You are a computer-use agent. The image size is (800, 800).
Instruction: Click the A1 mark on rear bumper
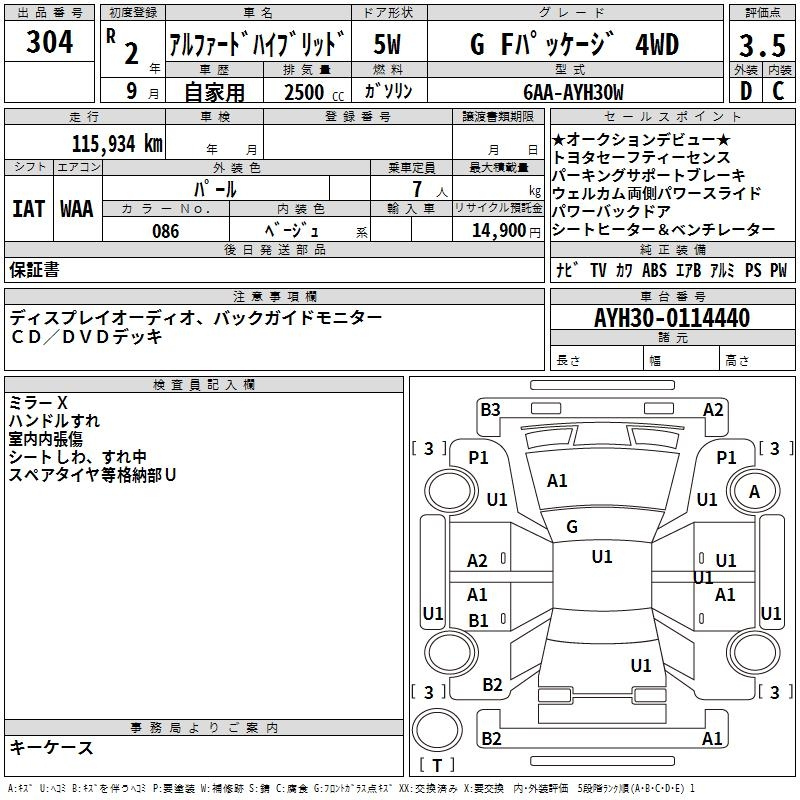tap(712, 739)
